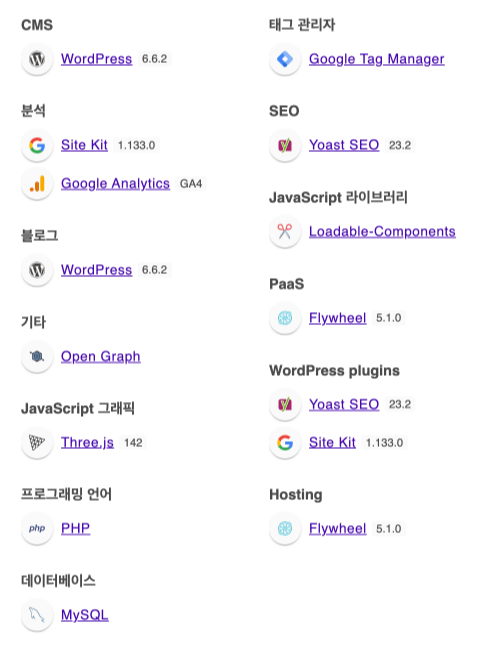
Task: Click the 142 version badge beside Three.js
Action: [133, 443]
